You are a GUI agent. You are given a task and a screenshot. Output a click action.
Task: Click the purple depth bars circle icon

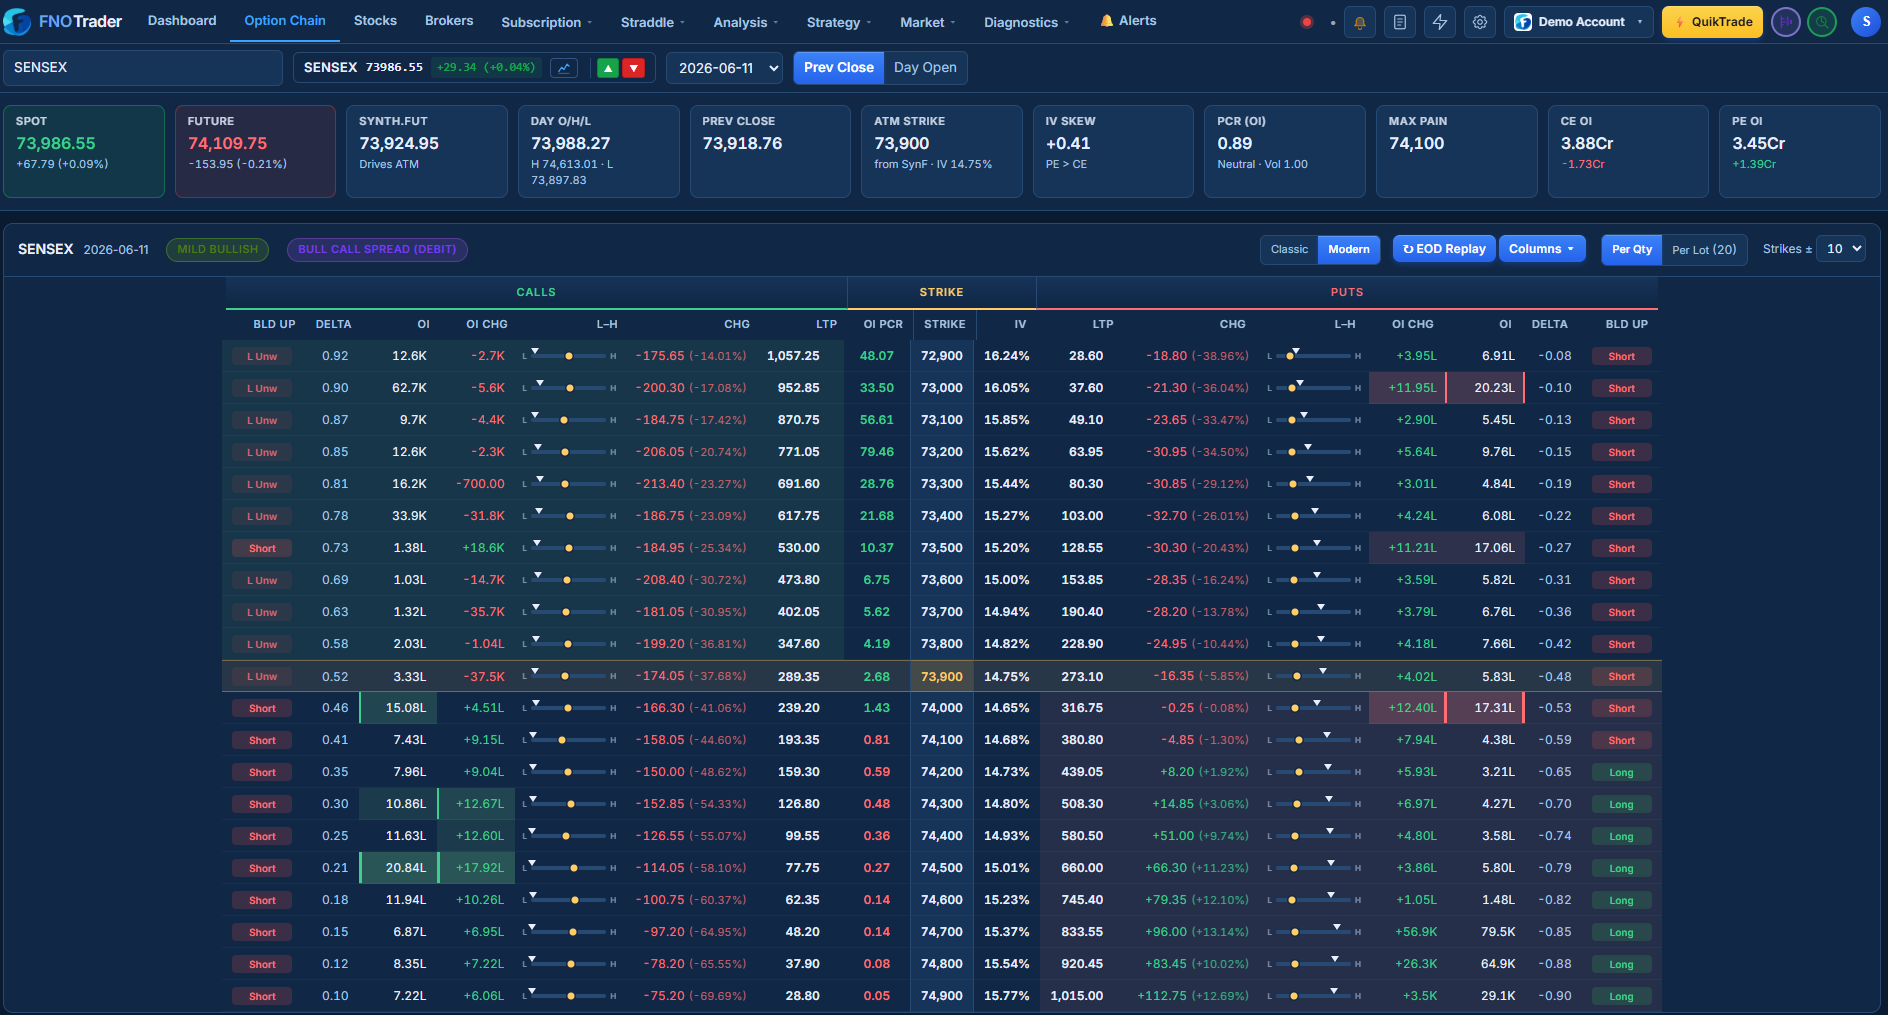click(1786, 22)
